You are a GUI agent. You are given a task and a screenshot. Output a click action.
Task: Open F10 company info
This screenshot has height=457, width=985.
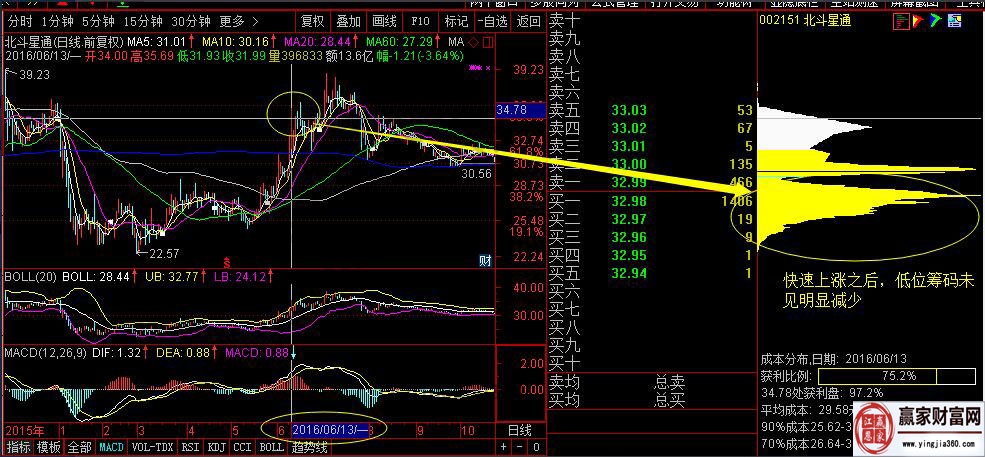[420, 21]
